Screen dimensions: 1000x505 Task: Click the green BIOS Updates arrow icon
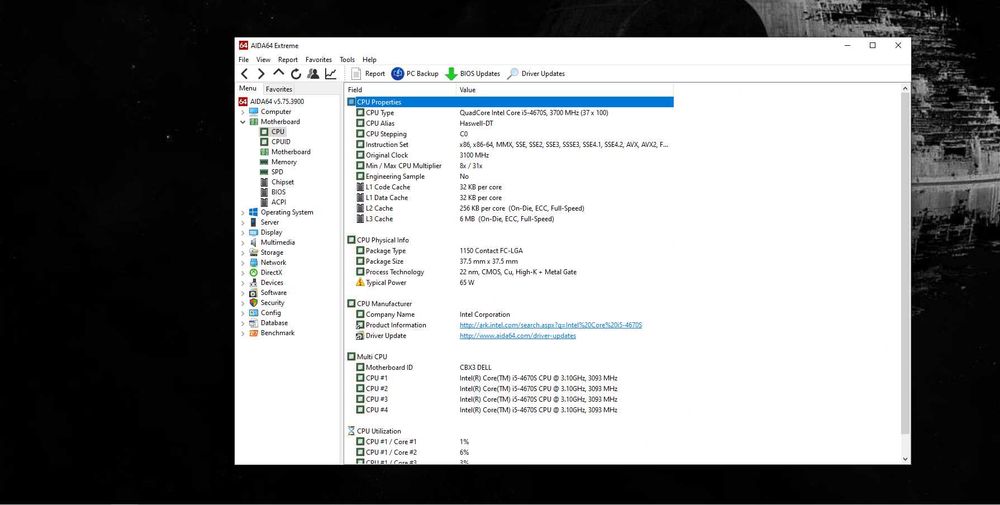coord(452,74)
